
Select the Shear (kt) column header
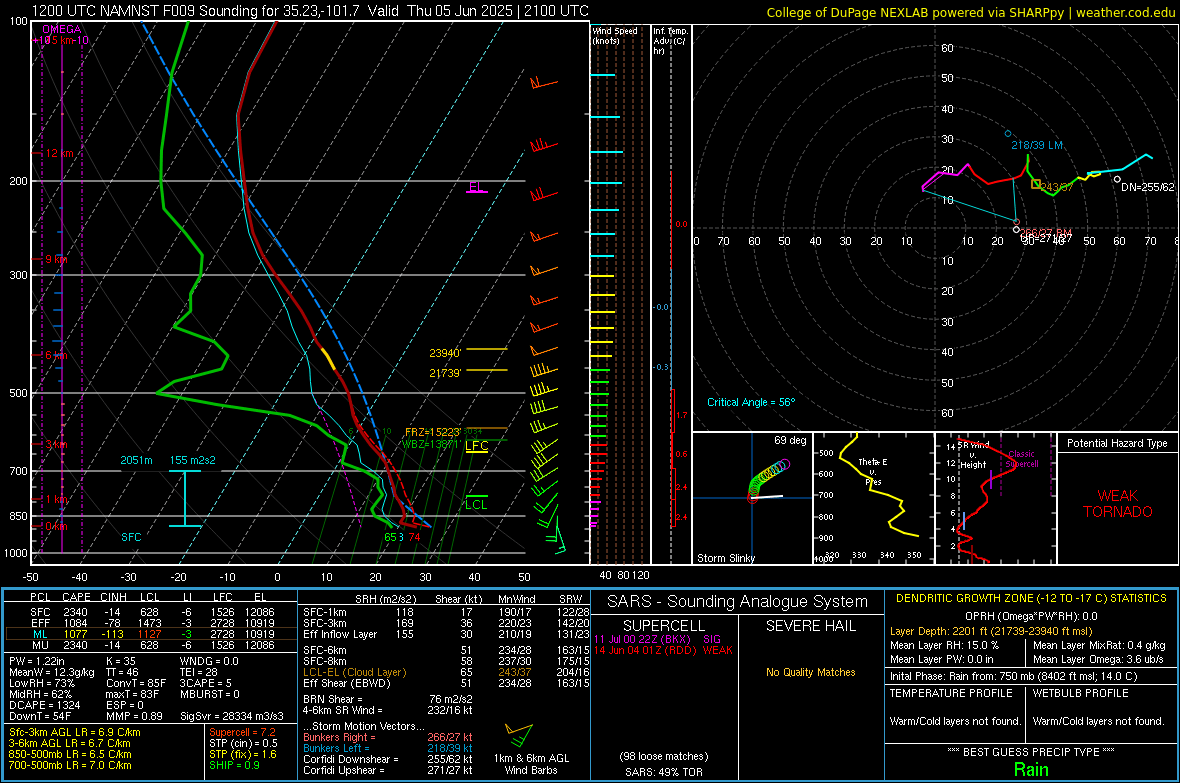tap(458, 599)
